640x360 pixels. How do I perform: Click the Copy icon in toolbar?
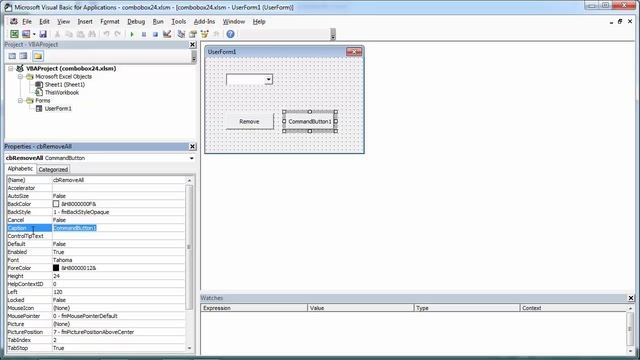[69, 34]
